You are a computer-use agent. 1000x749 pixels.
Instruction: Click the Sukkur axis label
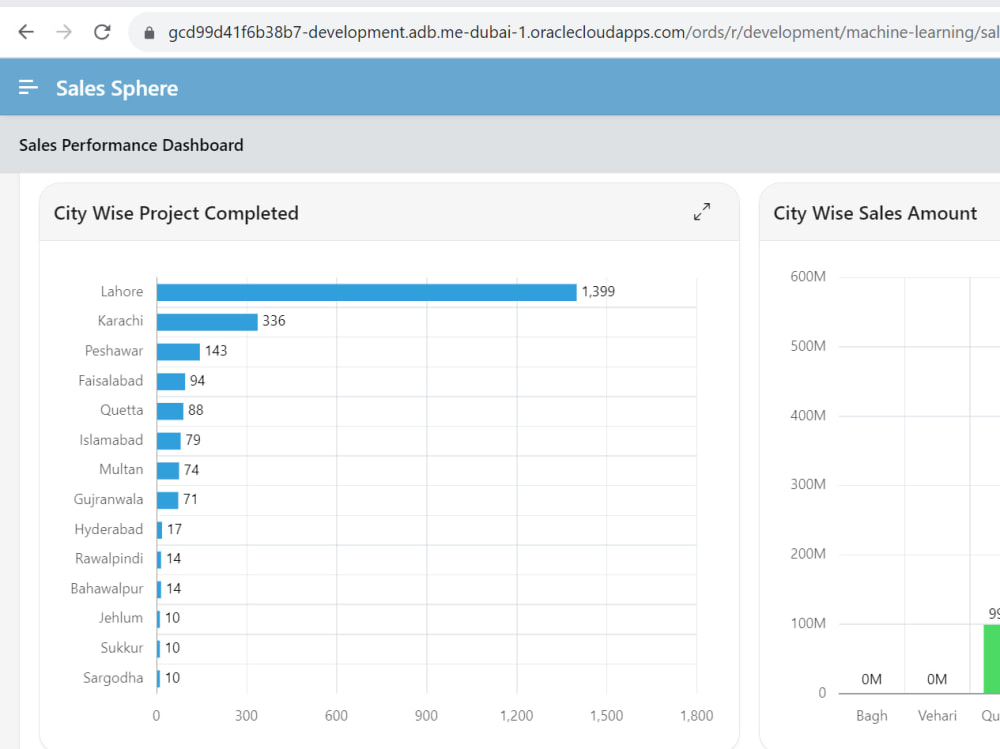tap(122, 648)
